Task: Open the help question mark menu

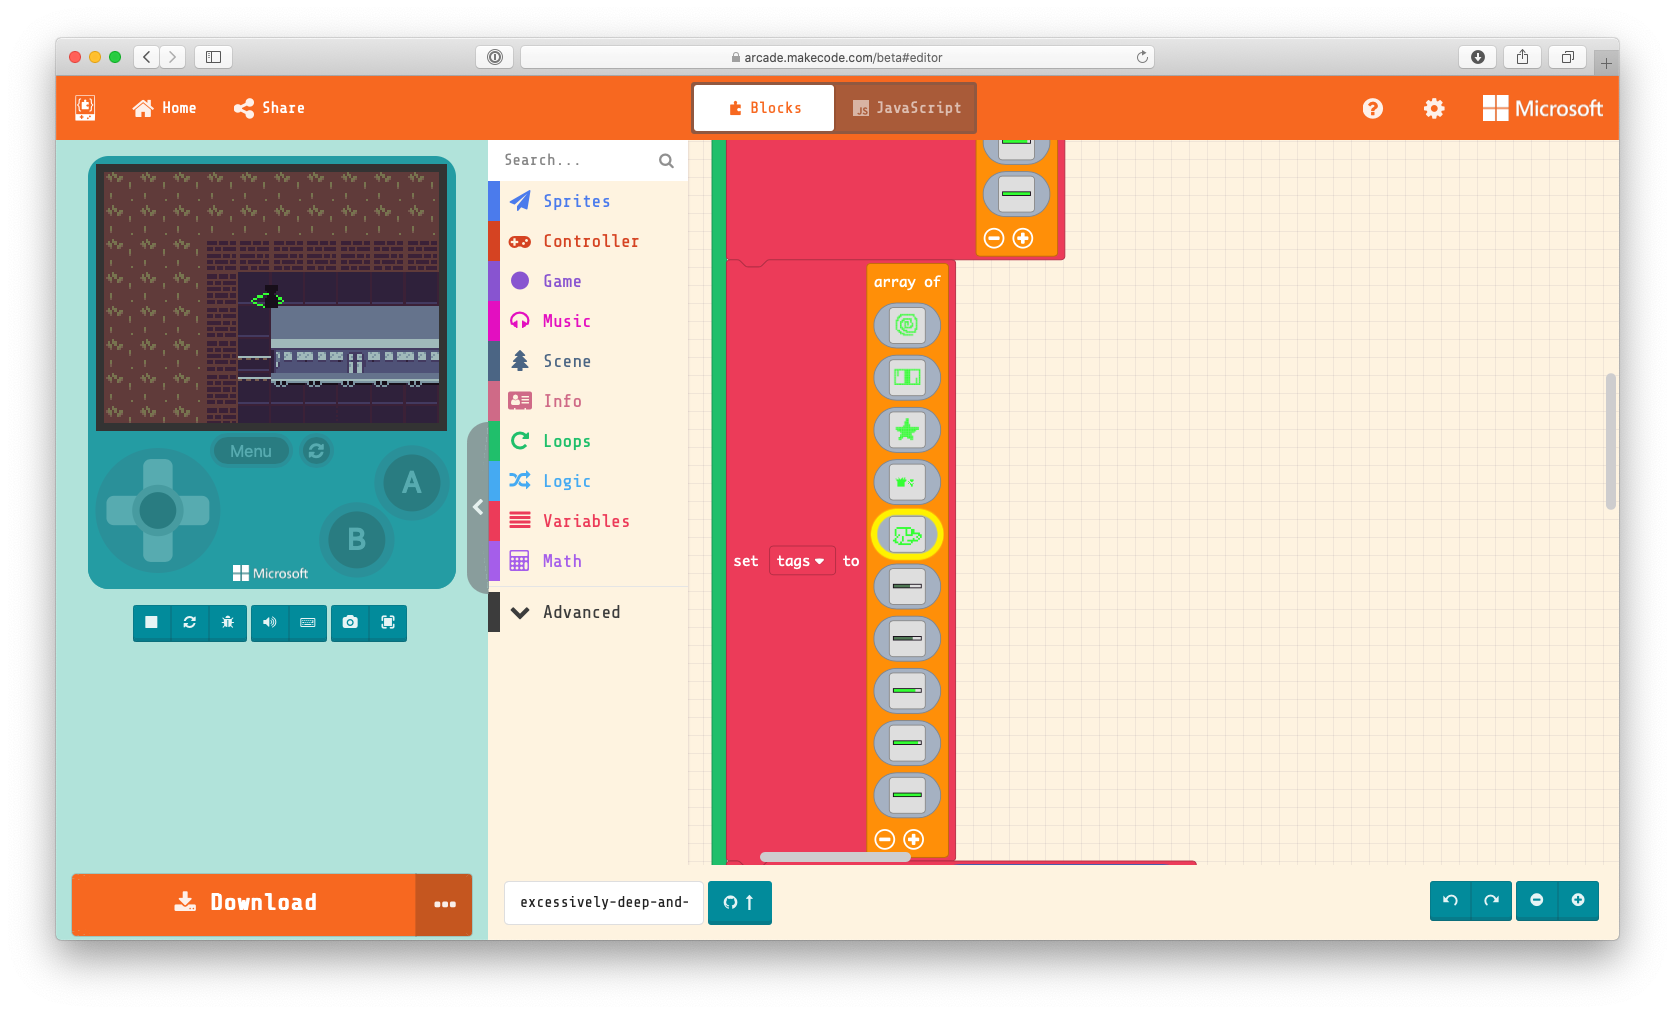Action: (1373, 108)
